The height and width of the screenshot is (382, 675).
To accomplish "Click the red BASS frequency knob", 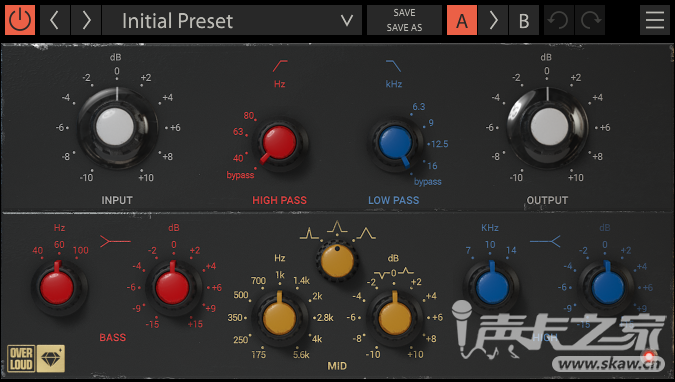I will (57, 287).
